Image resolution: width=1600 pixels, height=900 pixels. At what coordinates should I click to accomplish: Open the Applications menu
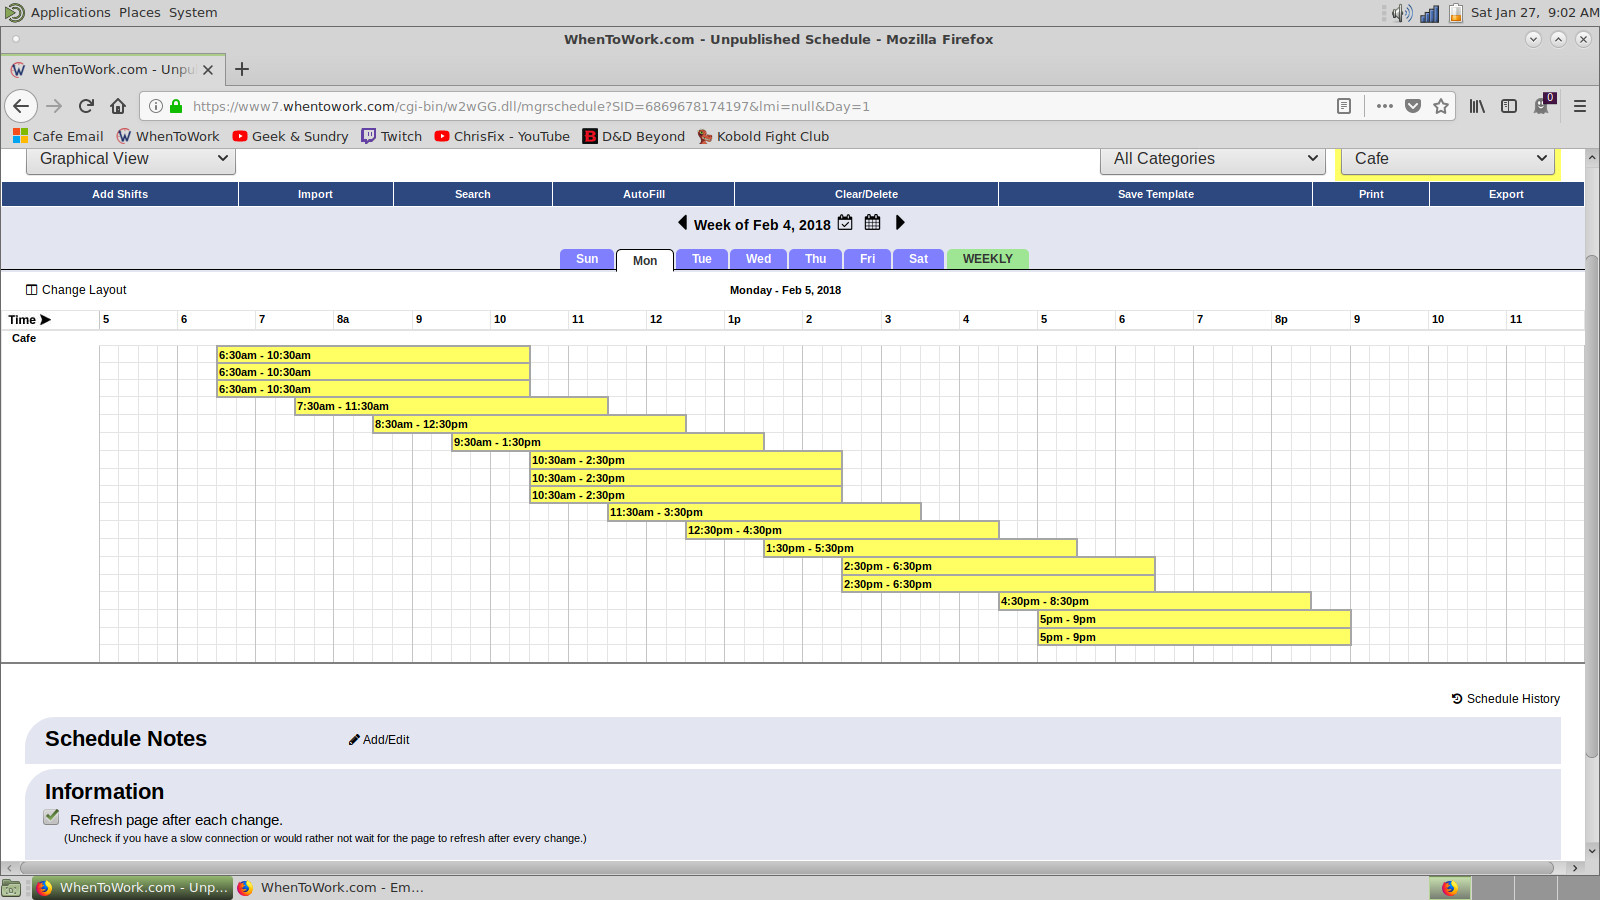70,13
